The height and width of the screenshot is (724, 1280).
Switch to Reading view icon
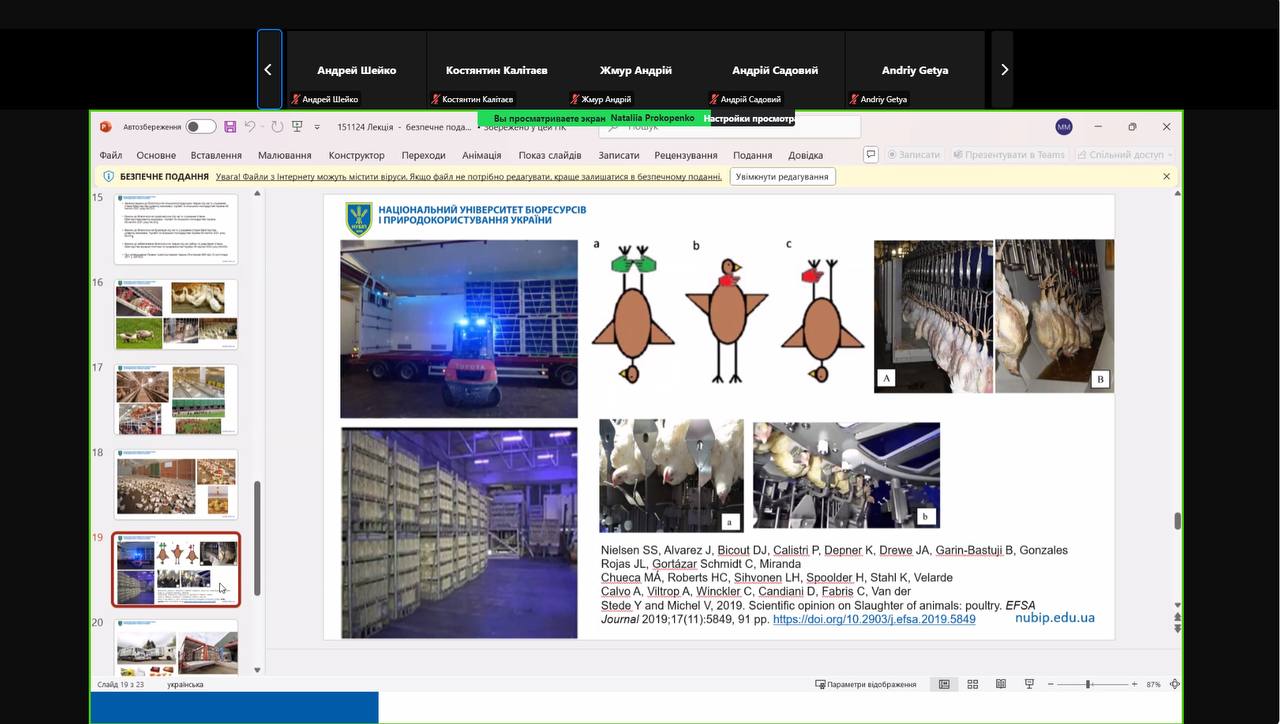pyautogui.click(x=1000, y=684)
